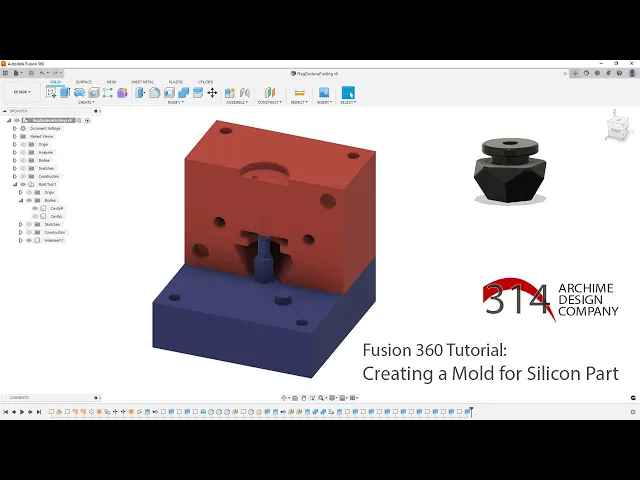Screen dimensions: 640x480
Task: Jump to timeline start
Action: [x=6, y=412]
